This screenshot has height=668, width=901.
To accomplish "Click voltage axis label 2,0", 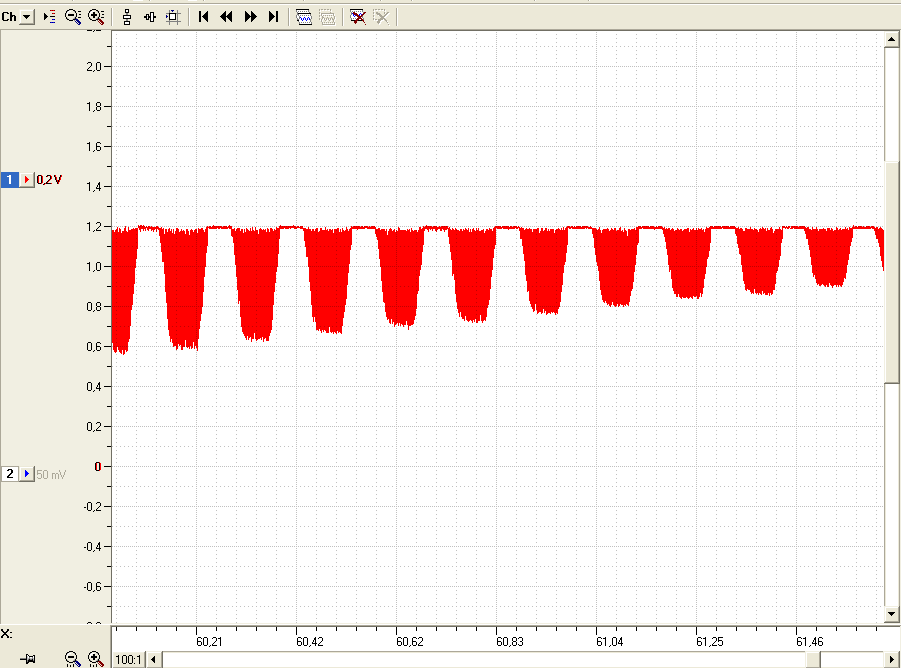I will [94, 67].
